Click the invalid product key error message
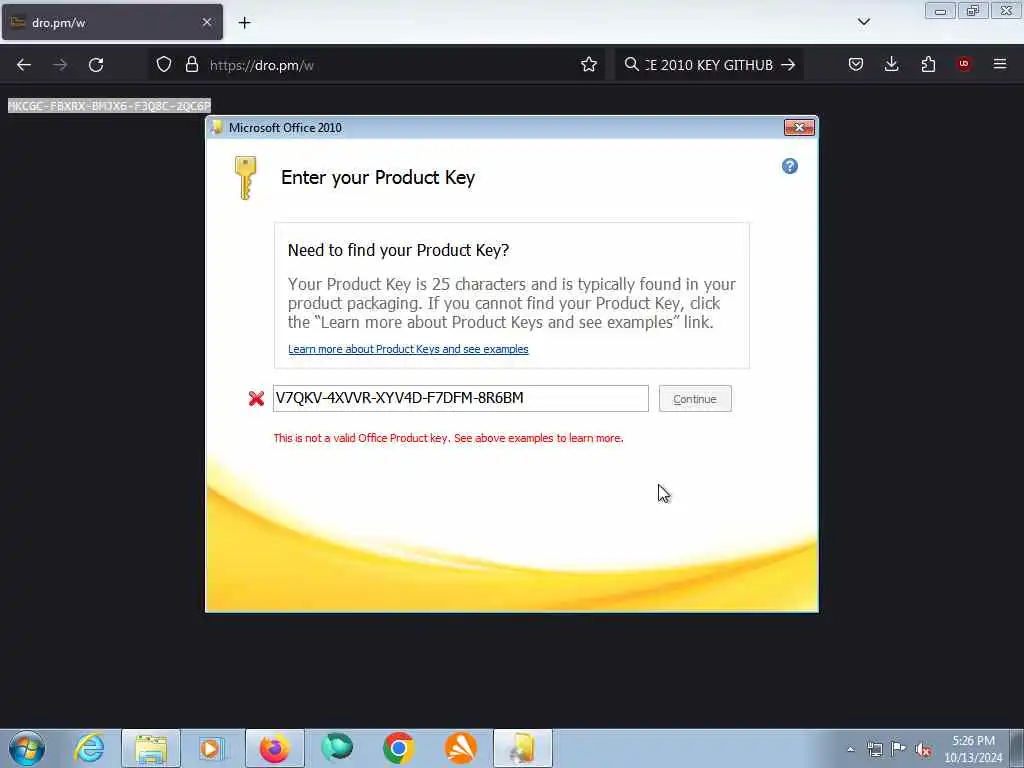 click(448, 438)
